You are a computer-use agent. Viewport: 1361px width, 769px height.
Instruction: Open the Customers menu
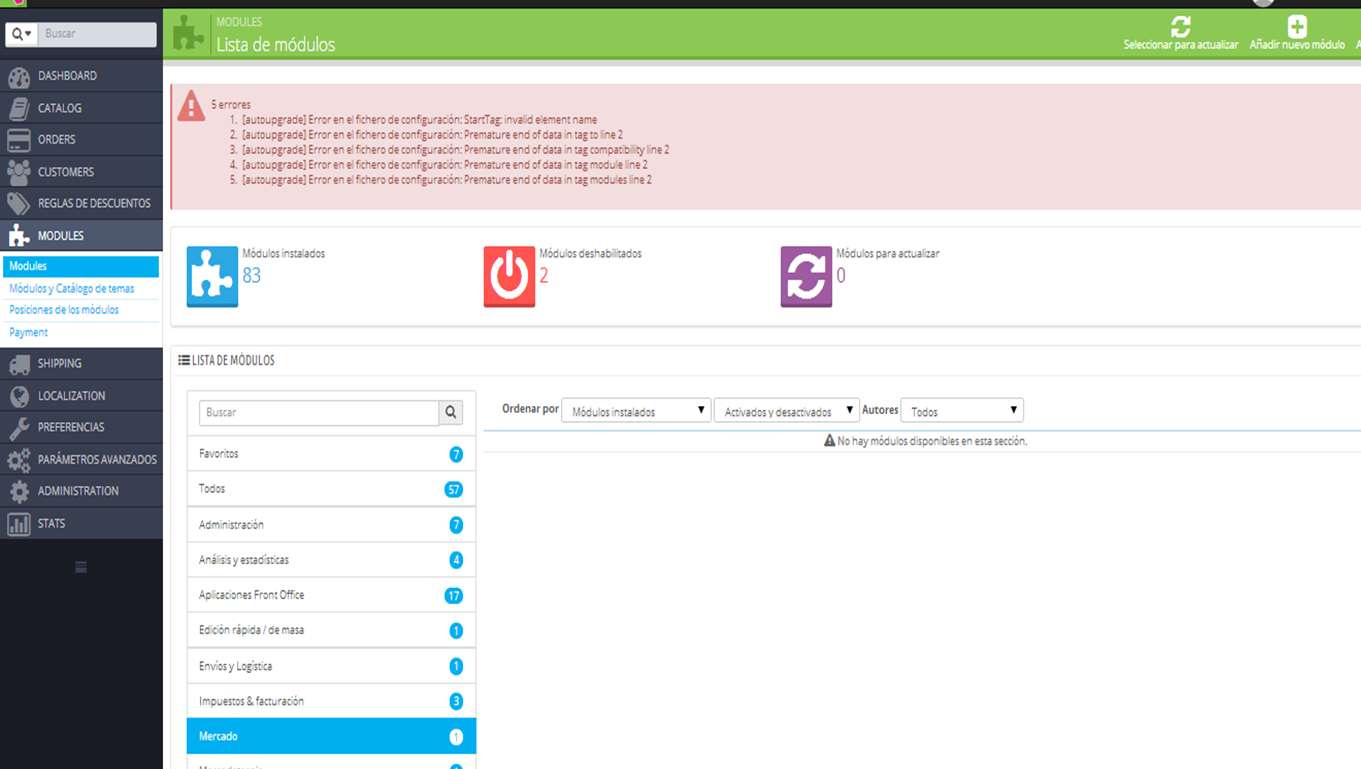tap(81, 172)
